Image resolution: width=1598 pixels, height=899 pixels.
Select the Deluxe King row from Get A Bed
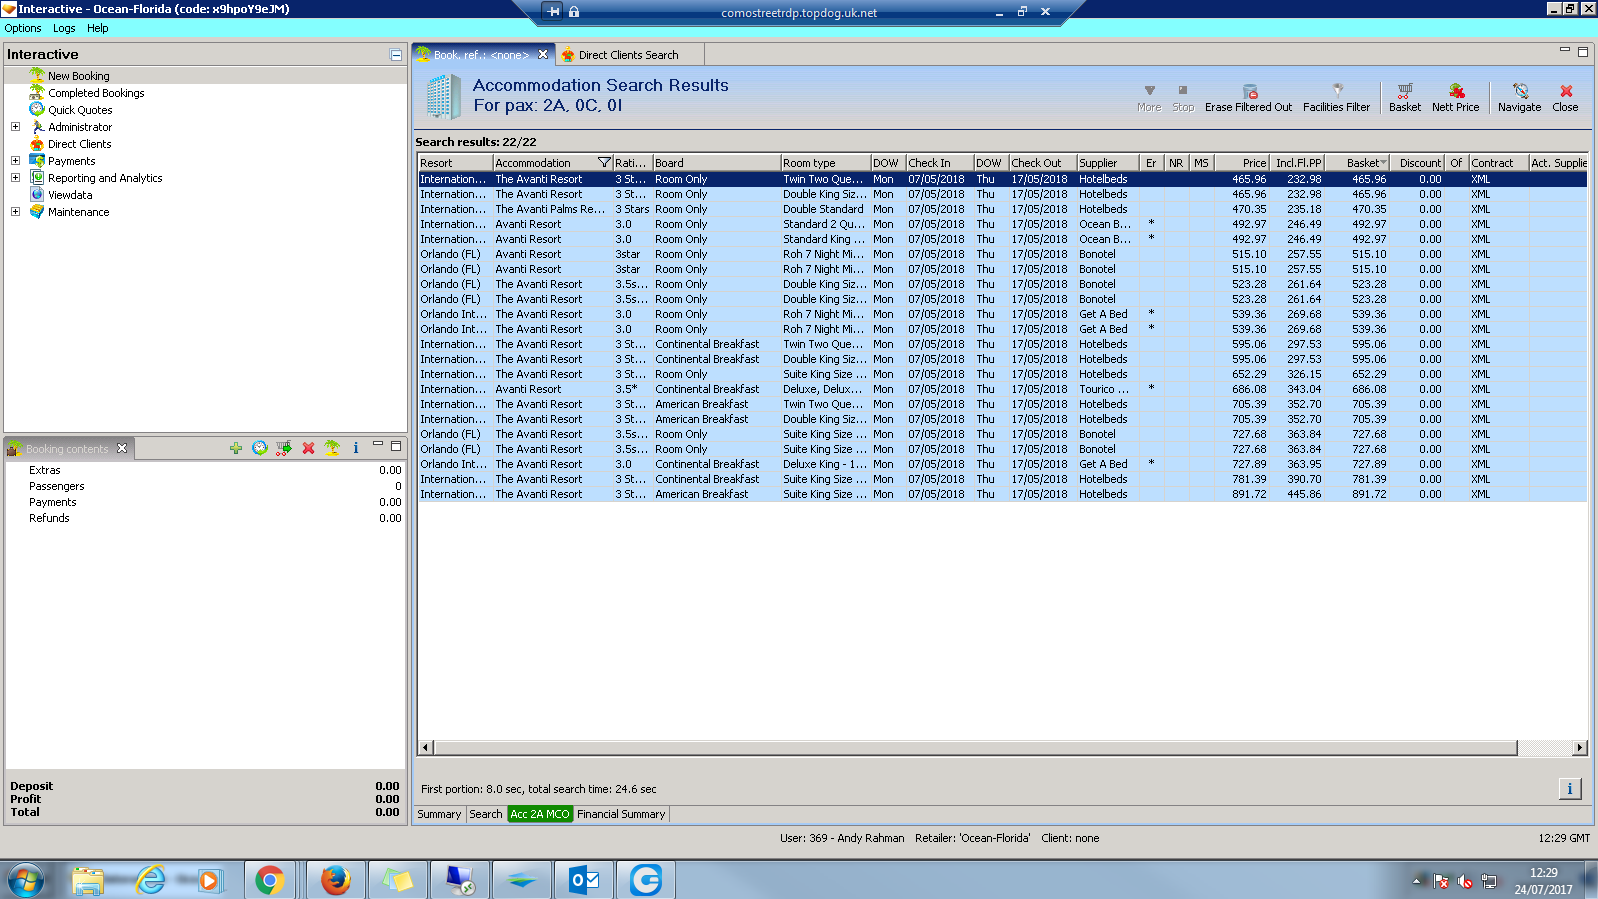[x=1002, y=464]
